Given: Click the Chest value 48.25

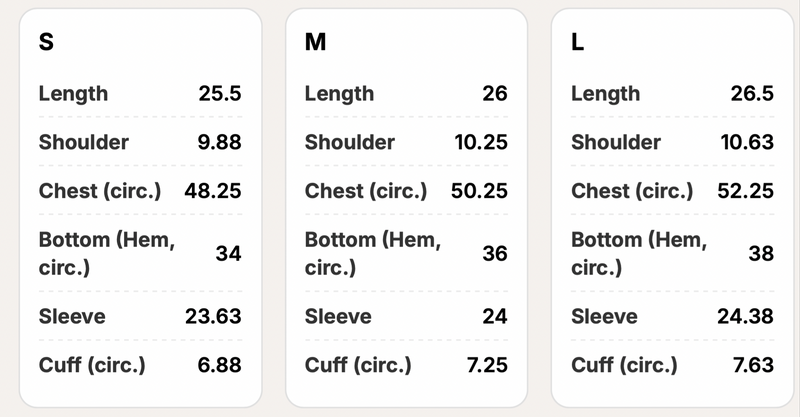Looking at the screenshot, I should pyautogui.click(x=213, y=190).
